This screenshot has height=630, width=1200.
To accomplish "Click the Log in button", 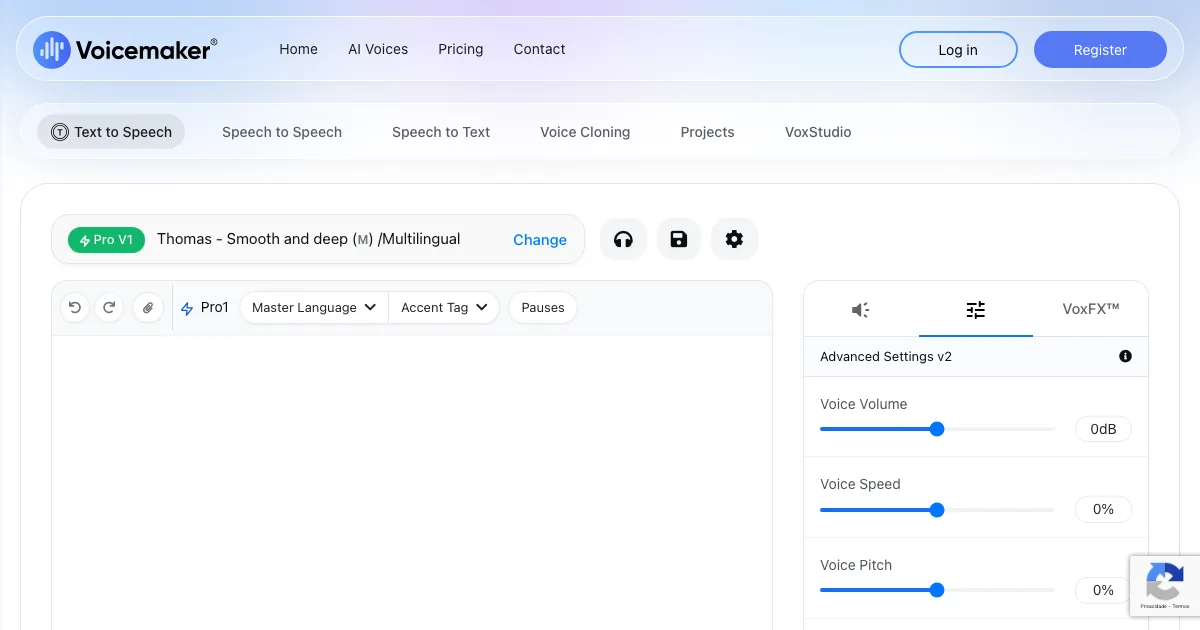I will pos(957,50).
